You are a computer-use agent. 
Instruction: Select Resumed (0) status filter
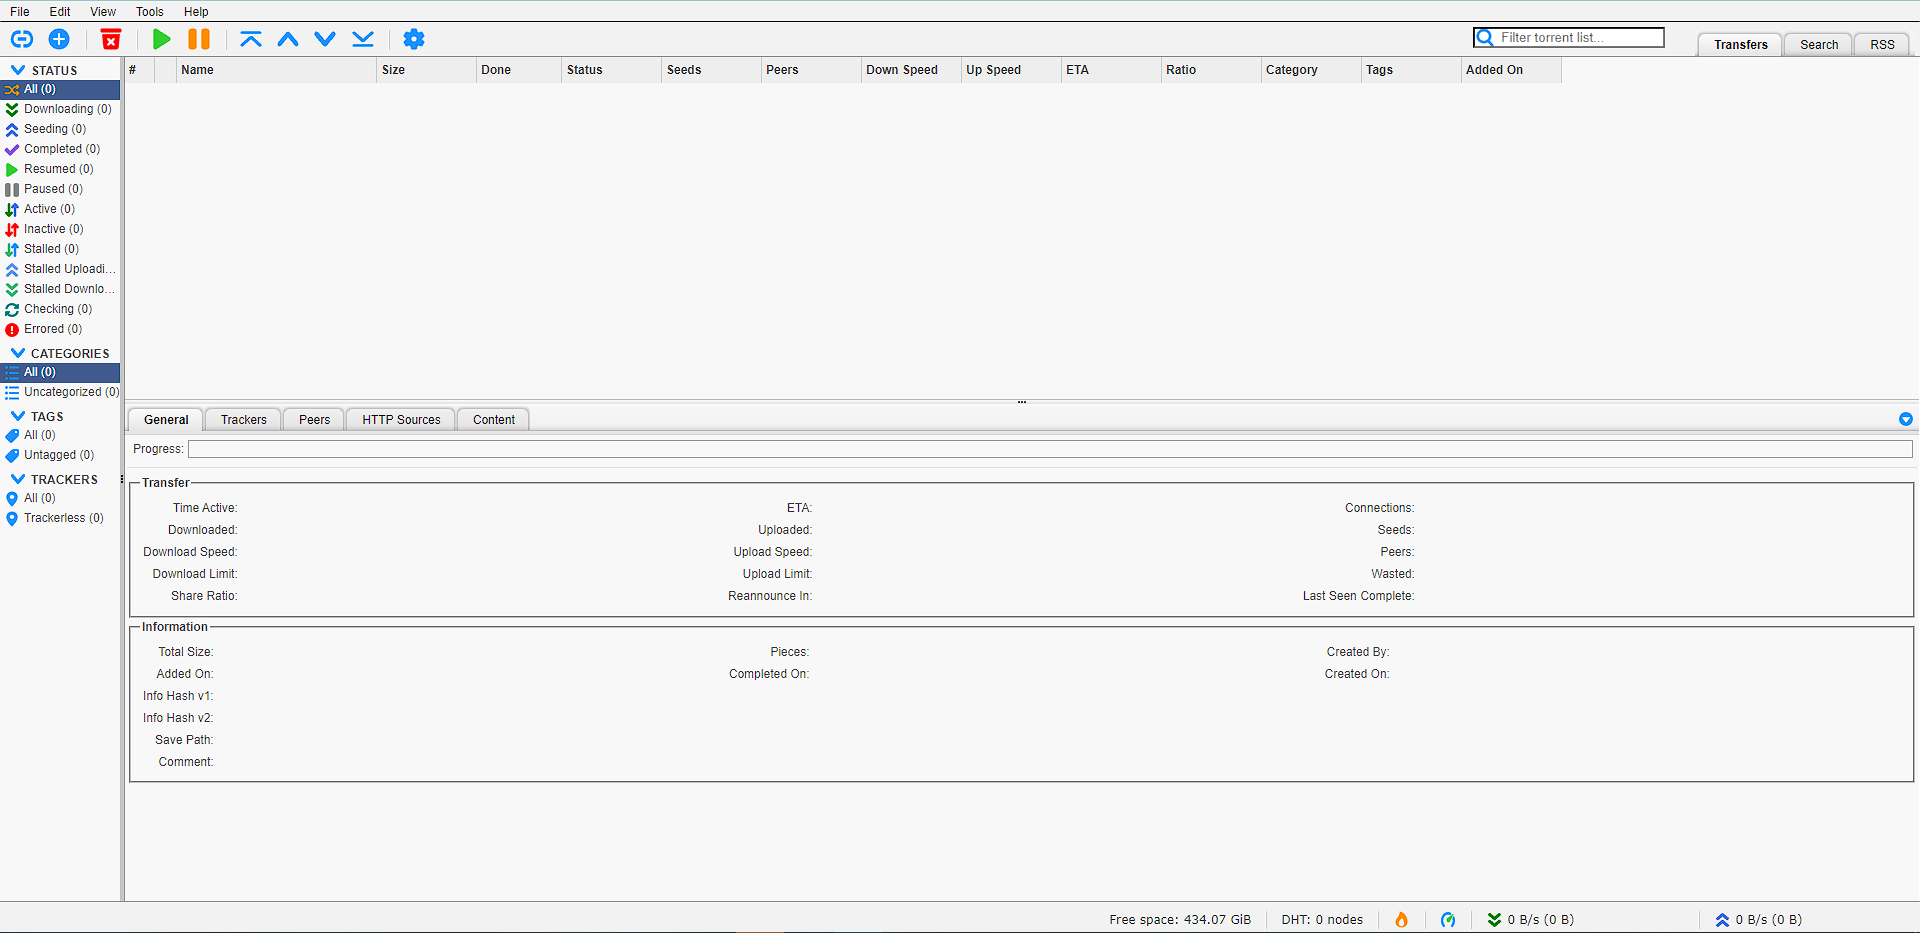point(60,169)
